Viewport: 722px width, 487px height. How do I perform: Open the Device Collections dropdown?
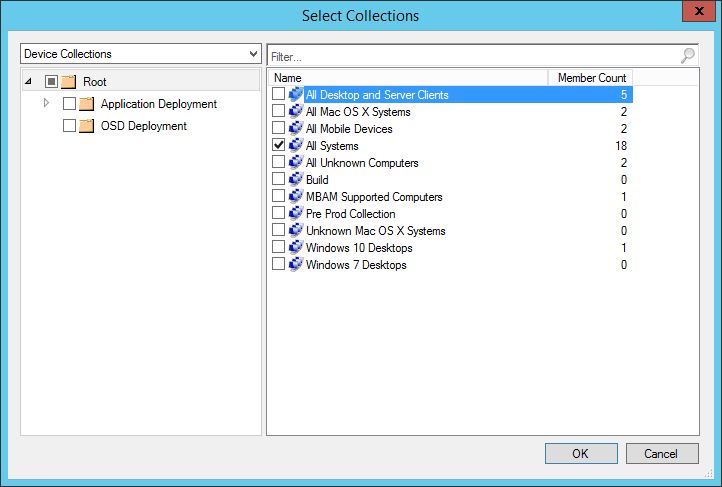[141, 54]
